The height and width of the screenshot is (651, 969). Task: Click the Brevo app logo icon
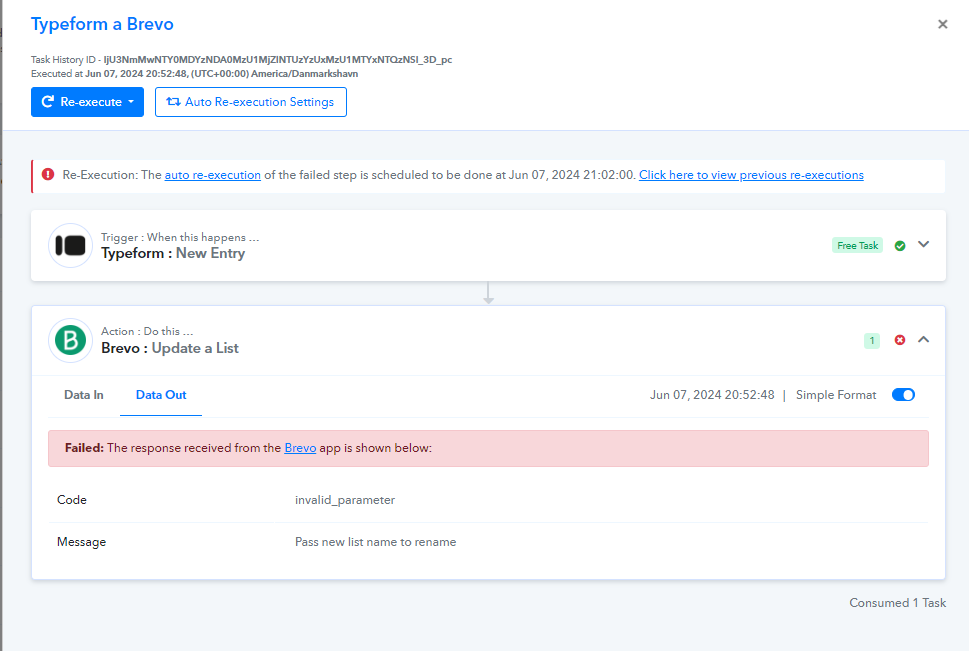click(x=70, y=340)
